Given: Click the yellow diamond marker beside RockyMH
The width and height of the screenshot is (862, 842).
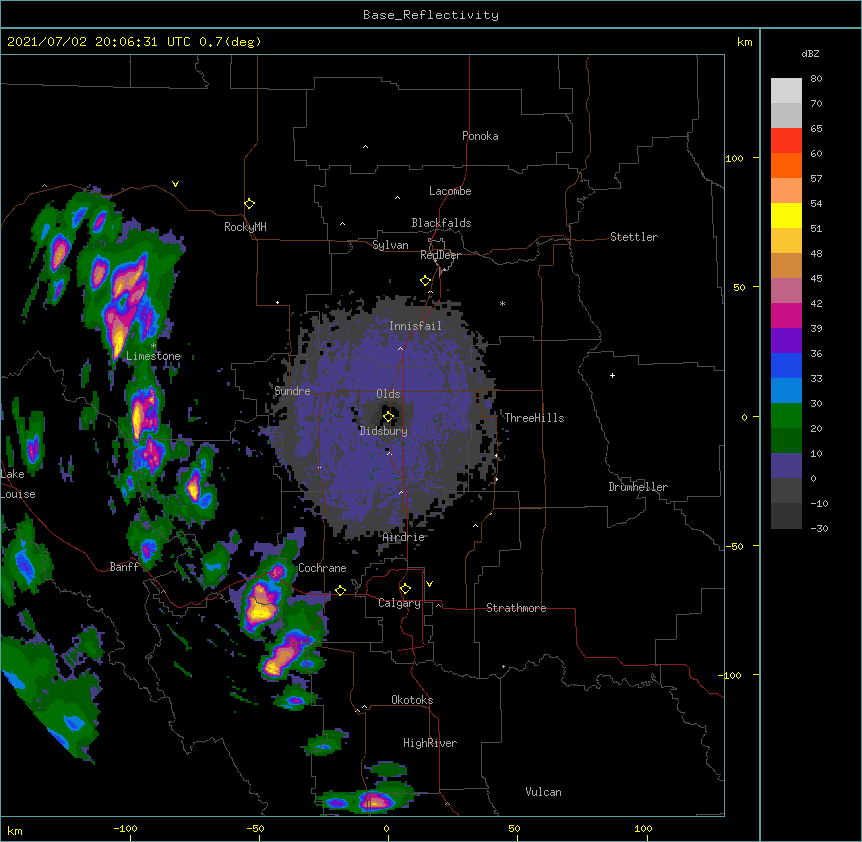Looking at the screenshot, I should click(x=249, y=204).
